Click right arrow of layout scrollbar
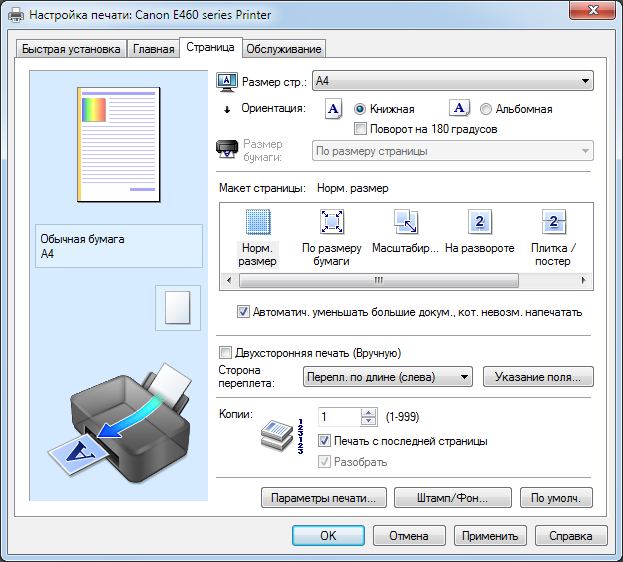623x562 pixels. (x=583, y=280)
